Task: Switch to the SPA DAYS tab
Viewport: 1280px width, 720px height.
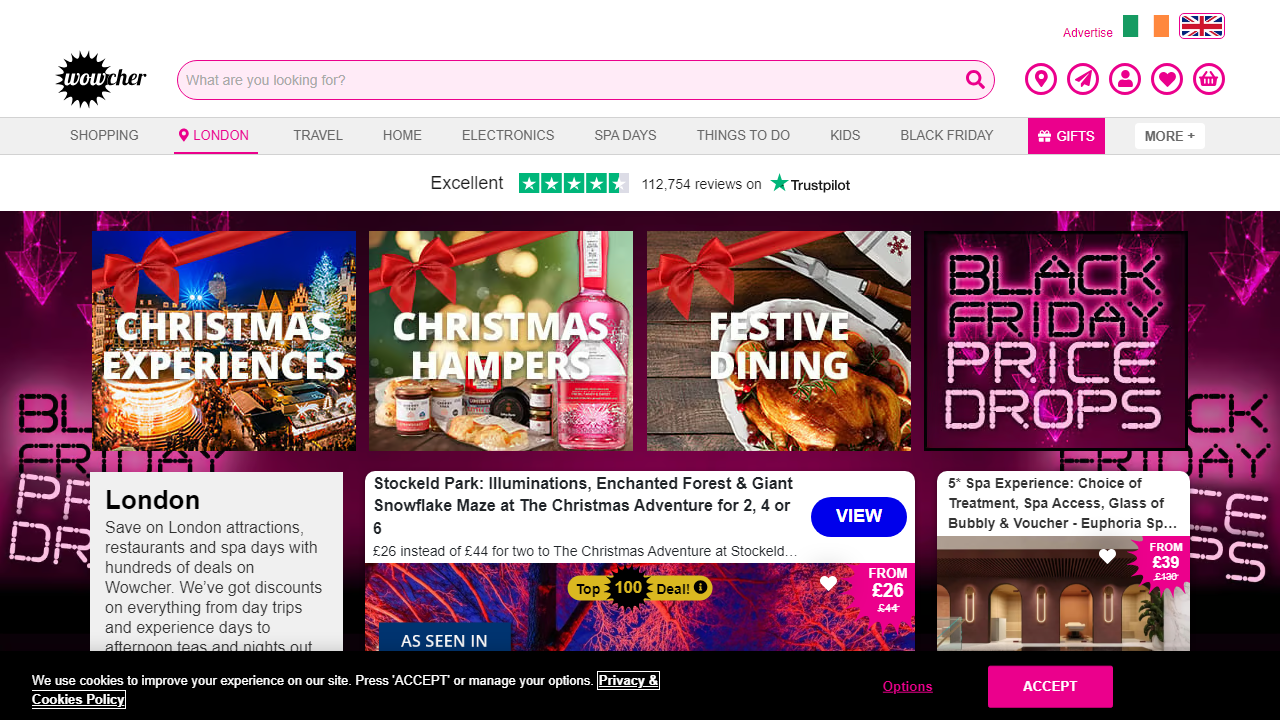Action: 624,135
